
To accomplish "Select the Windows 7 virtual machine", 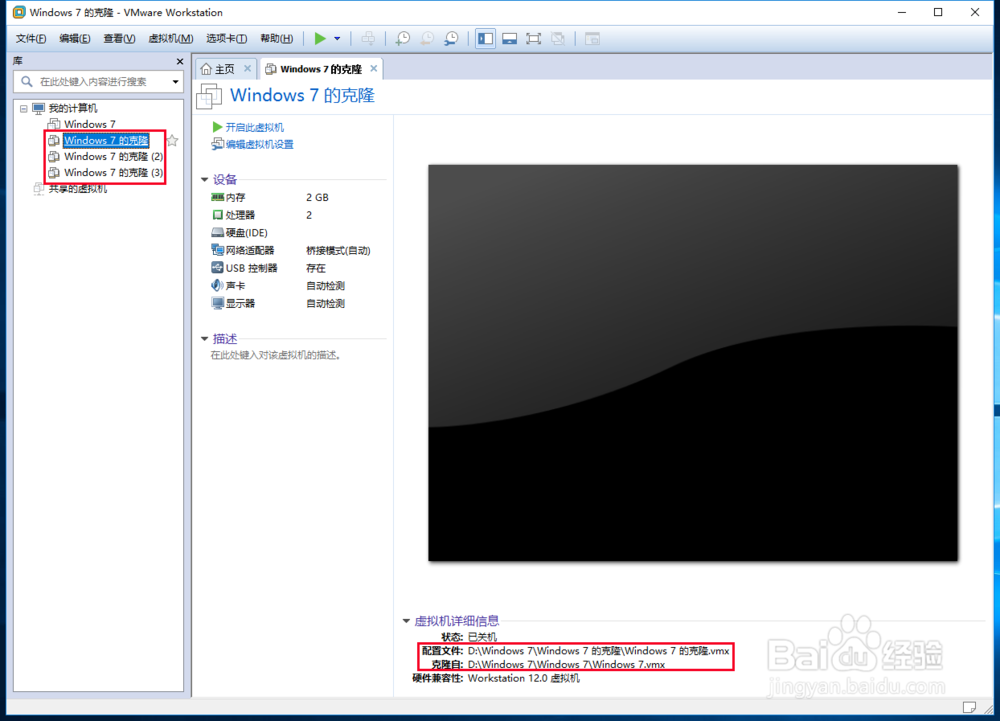I will pos(90,124).
